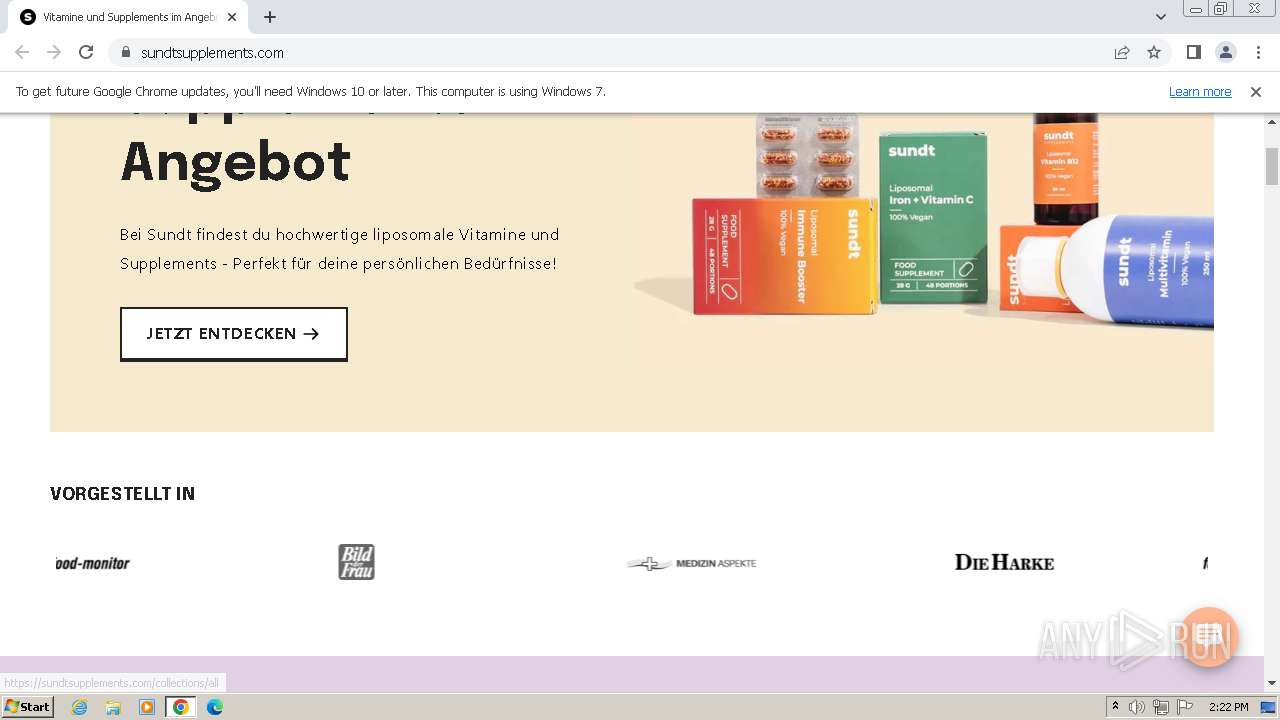Image resolution: width=1280 pixels, height=720 pixels.
Task: Open Windows Media Player from the taskbar
Action: (147, 707)
